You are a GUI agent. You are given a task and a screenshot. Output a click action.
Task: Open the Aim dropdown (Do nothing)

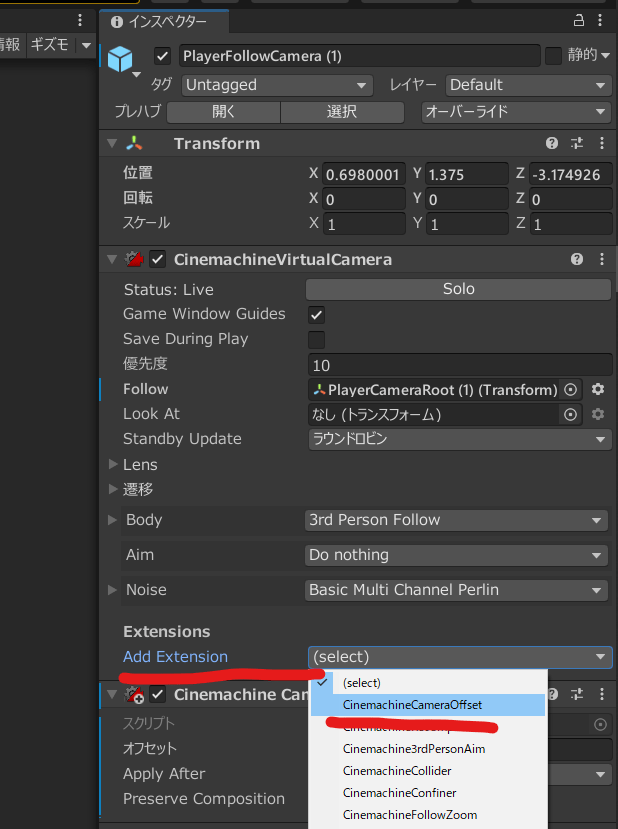456,555
